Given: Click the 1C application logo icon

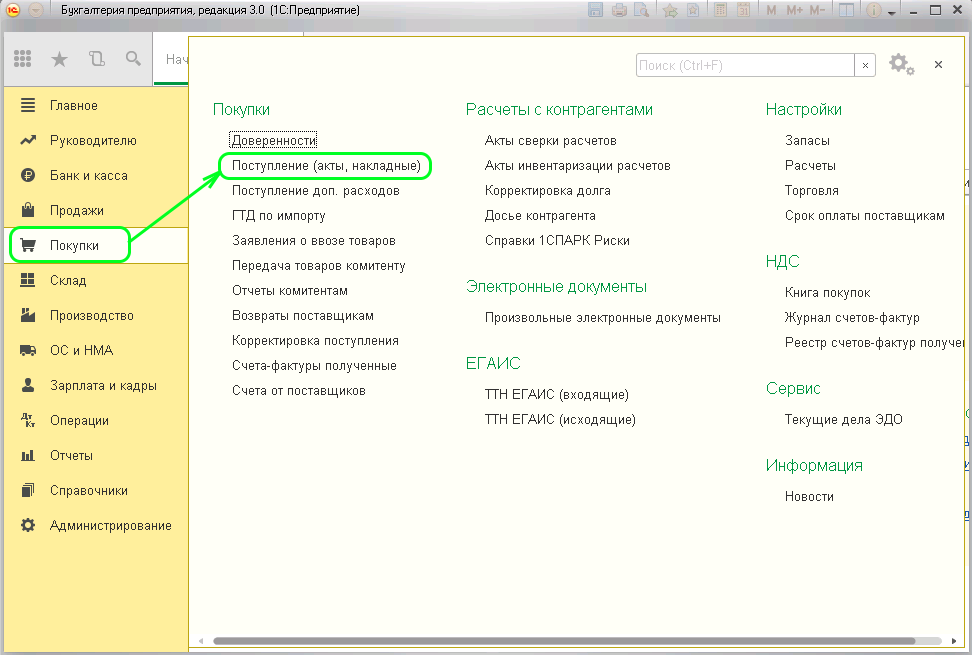Looking at the screenshot, I should click(x=13, y=10).
